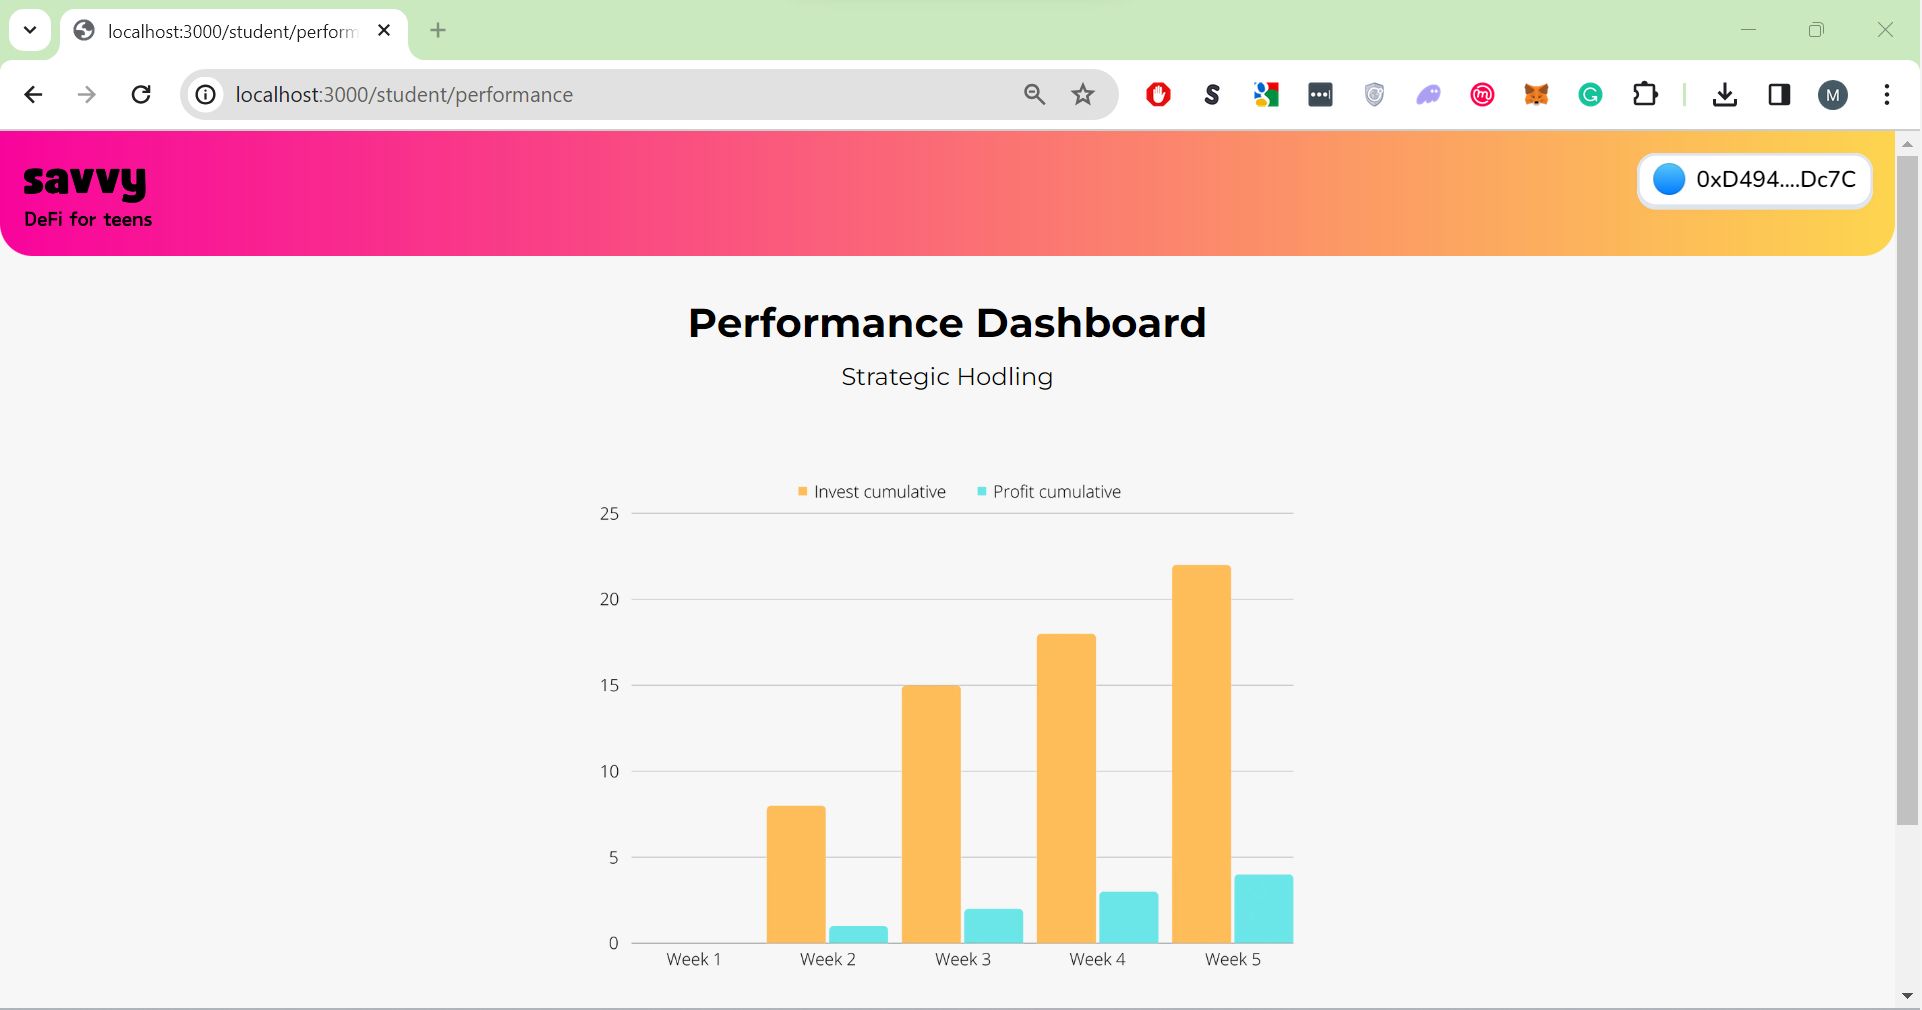1922x1010 pixels.
Task: Minimize the browser window
Action: pyautogui.click(x=1748, y=30)
